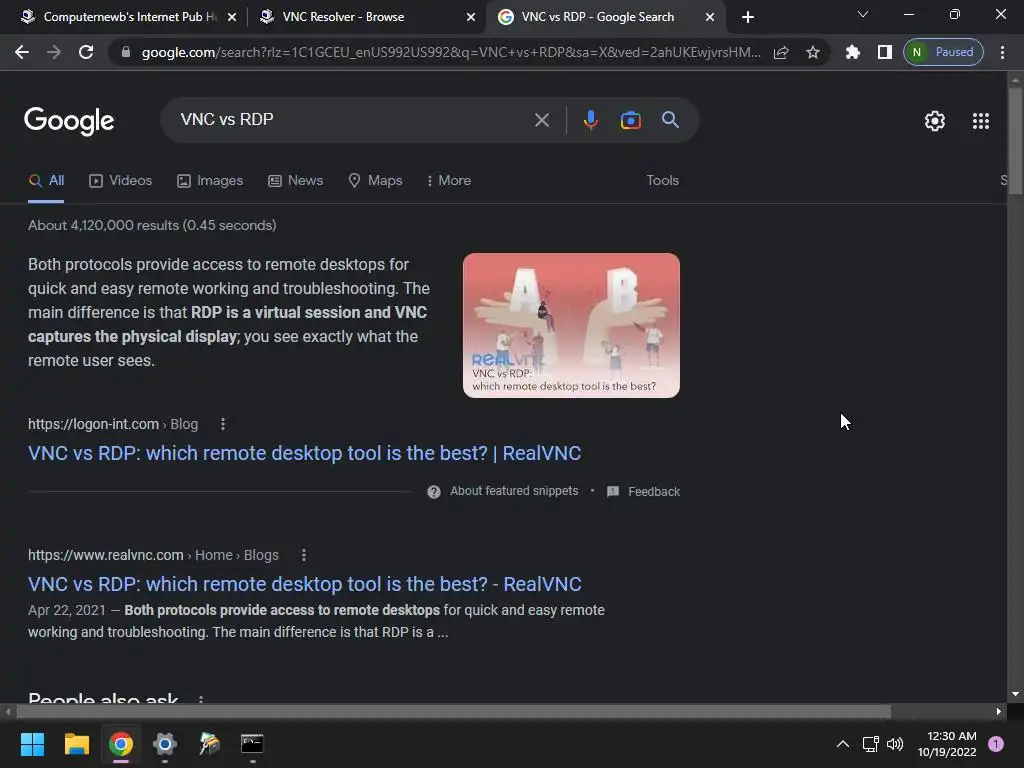Show hidden system tray icons
The image size is (1024, 768).
843,744
